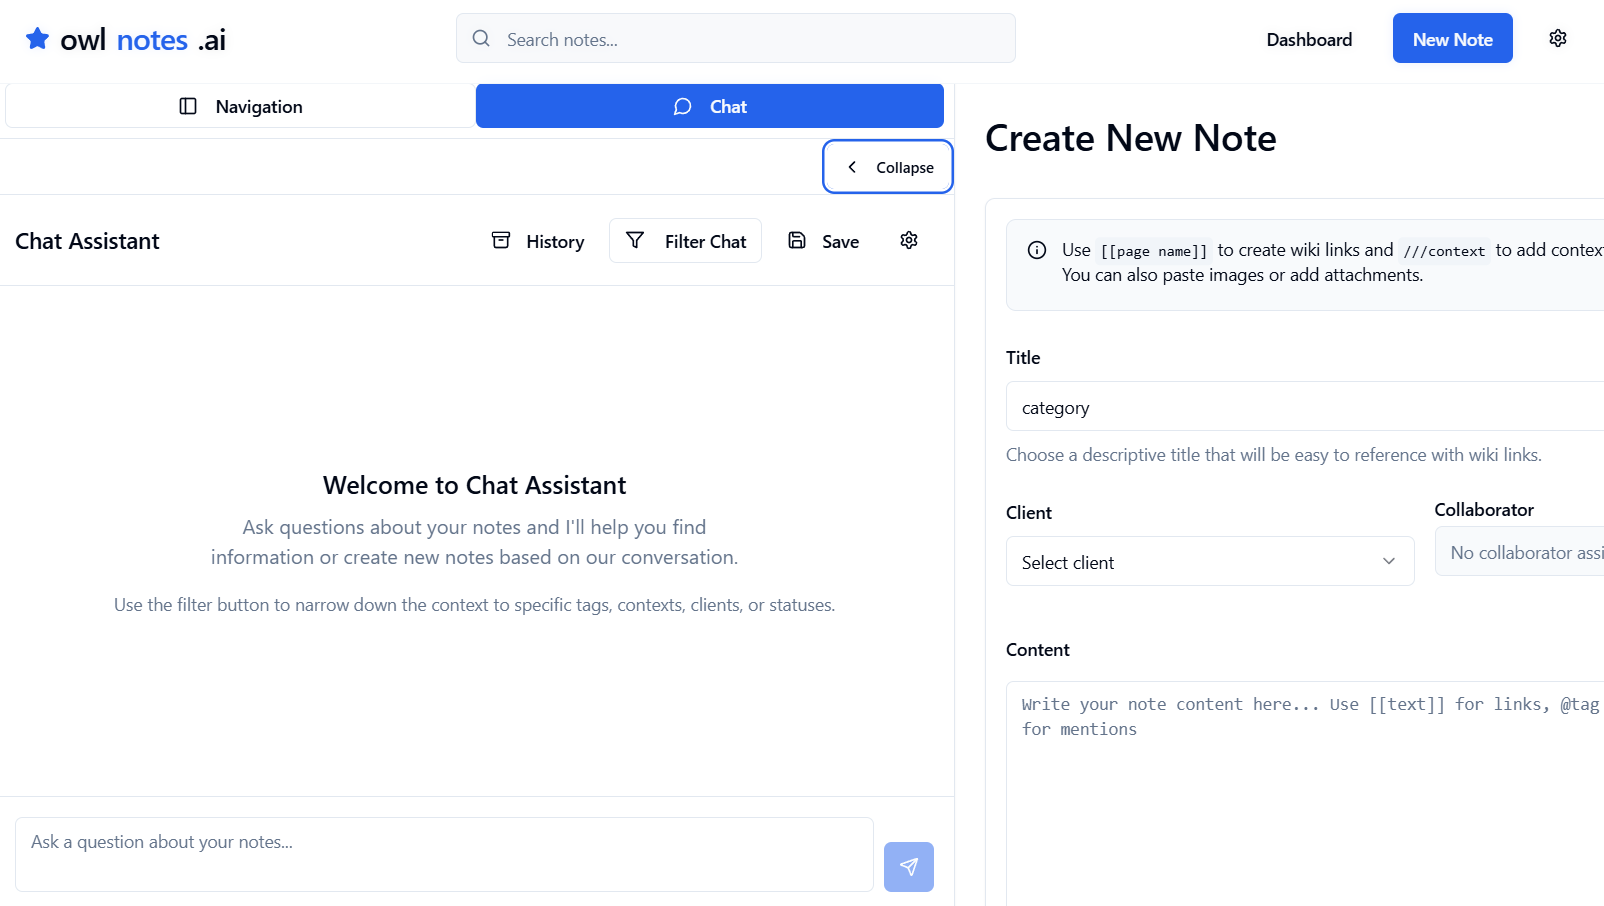Switch to the Chat tab
This screenshot has width=1604, height=906.
pos(710,105)
